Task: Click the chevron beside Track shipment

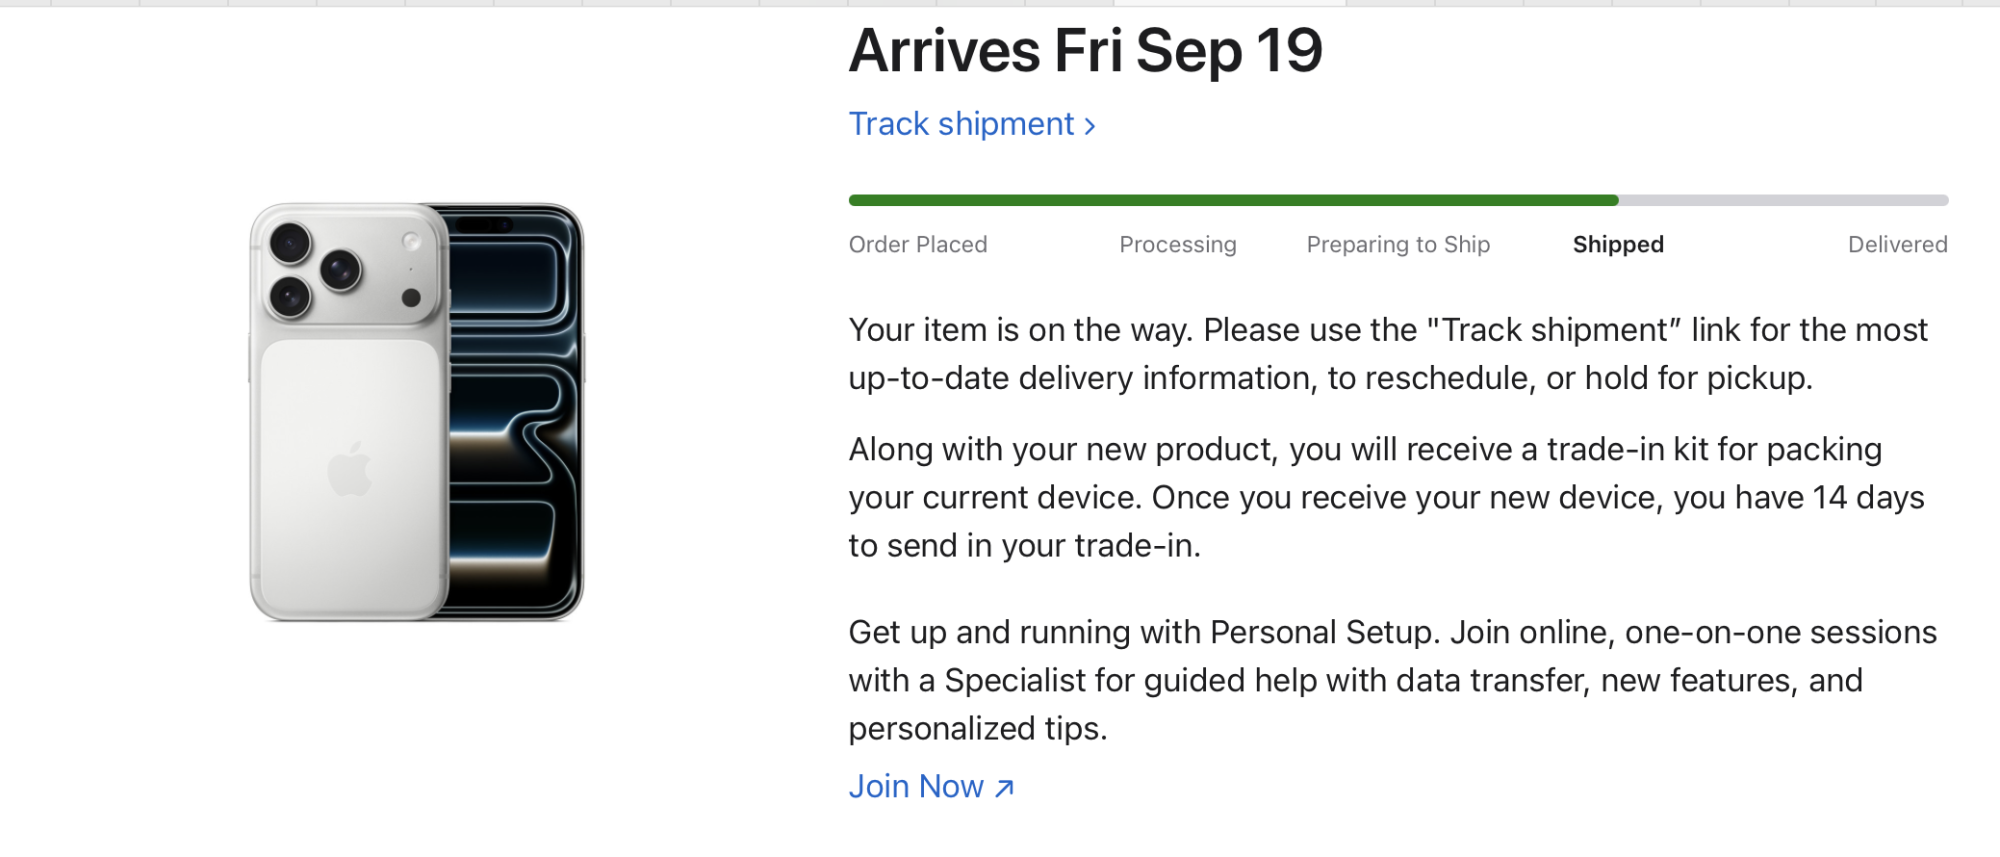Action: (1090, 126)
